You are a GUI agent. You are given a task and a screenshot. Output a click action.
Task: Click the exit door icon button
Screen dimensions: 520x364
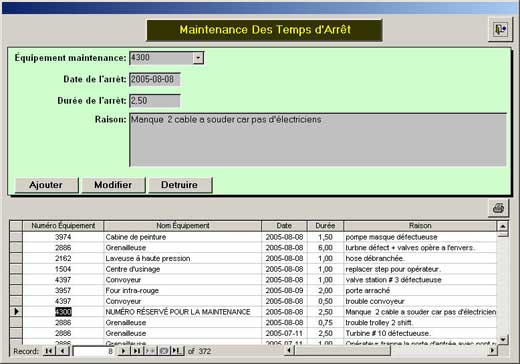[x=500, y=29]
